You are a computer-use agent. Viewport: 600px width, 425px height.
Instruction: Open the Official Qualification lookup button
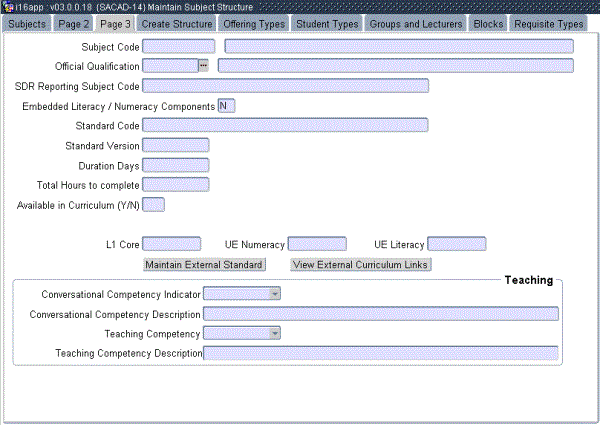(x=203, y=66)
